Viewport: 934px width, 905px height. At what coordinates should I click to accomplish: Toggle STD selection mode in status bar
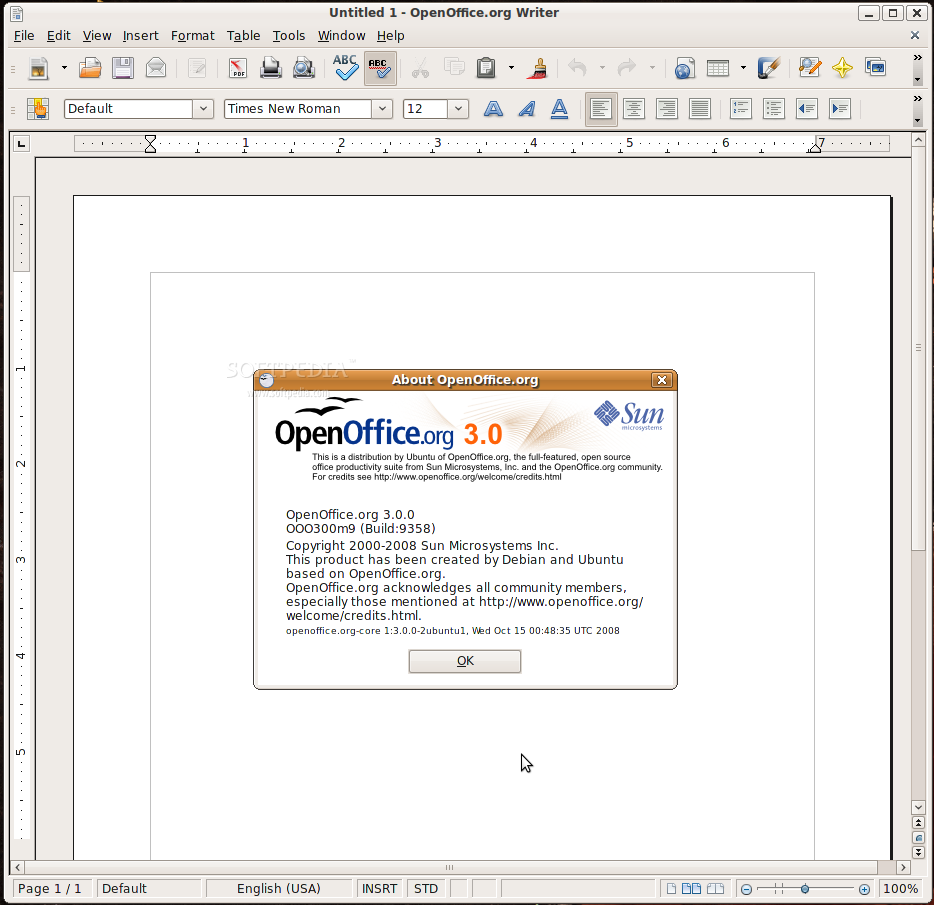[x=426, y=888]
